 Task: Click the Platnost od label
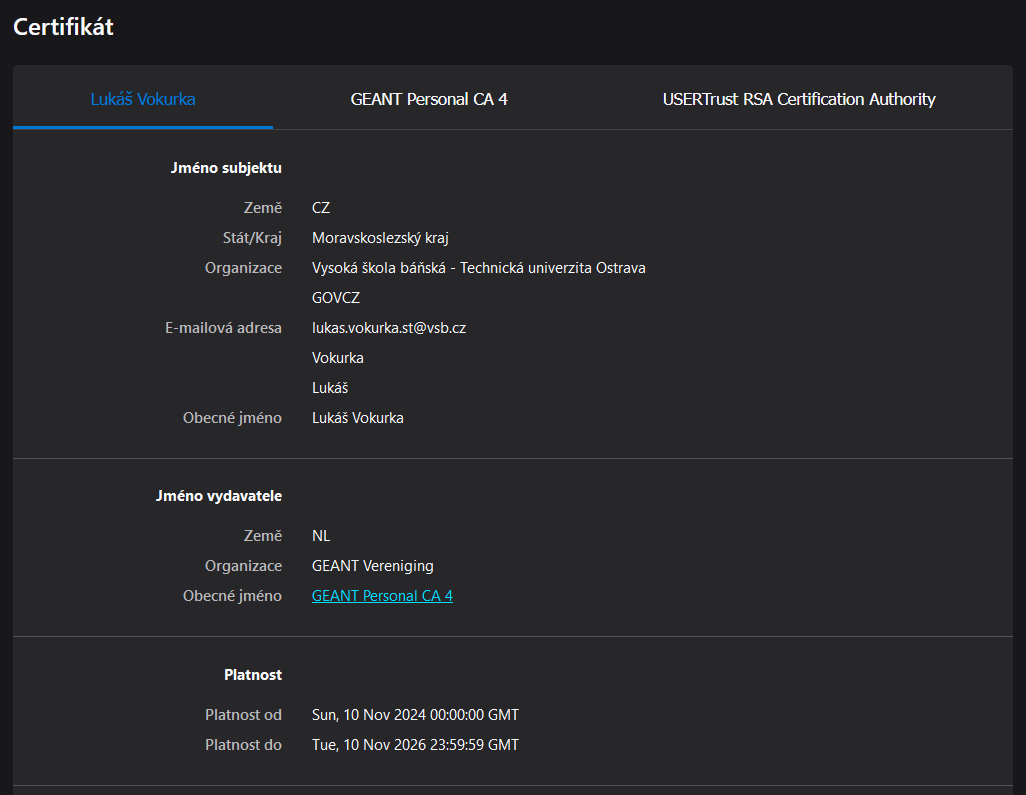point(243,715)
